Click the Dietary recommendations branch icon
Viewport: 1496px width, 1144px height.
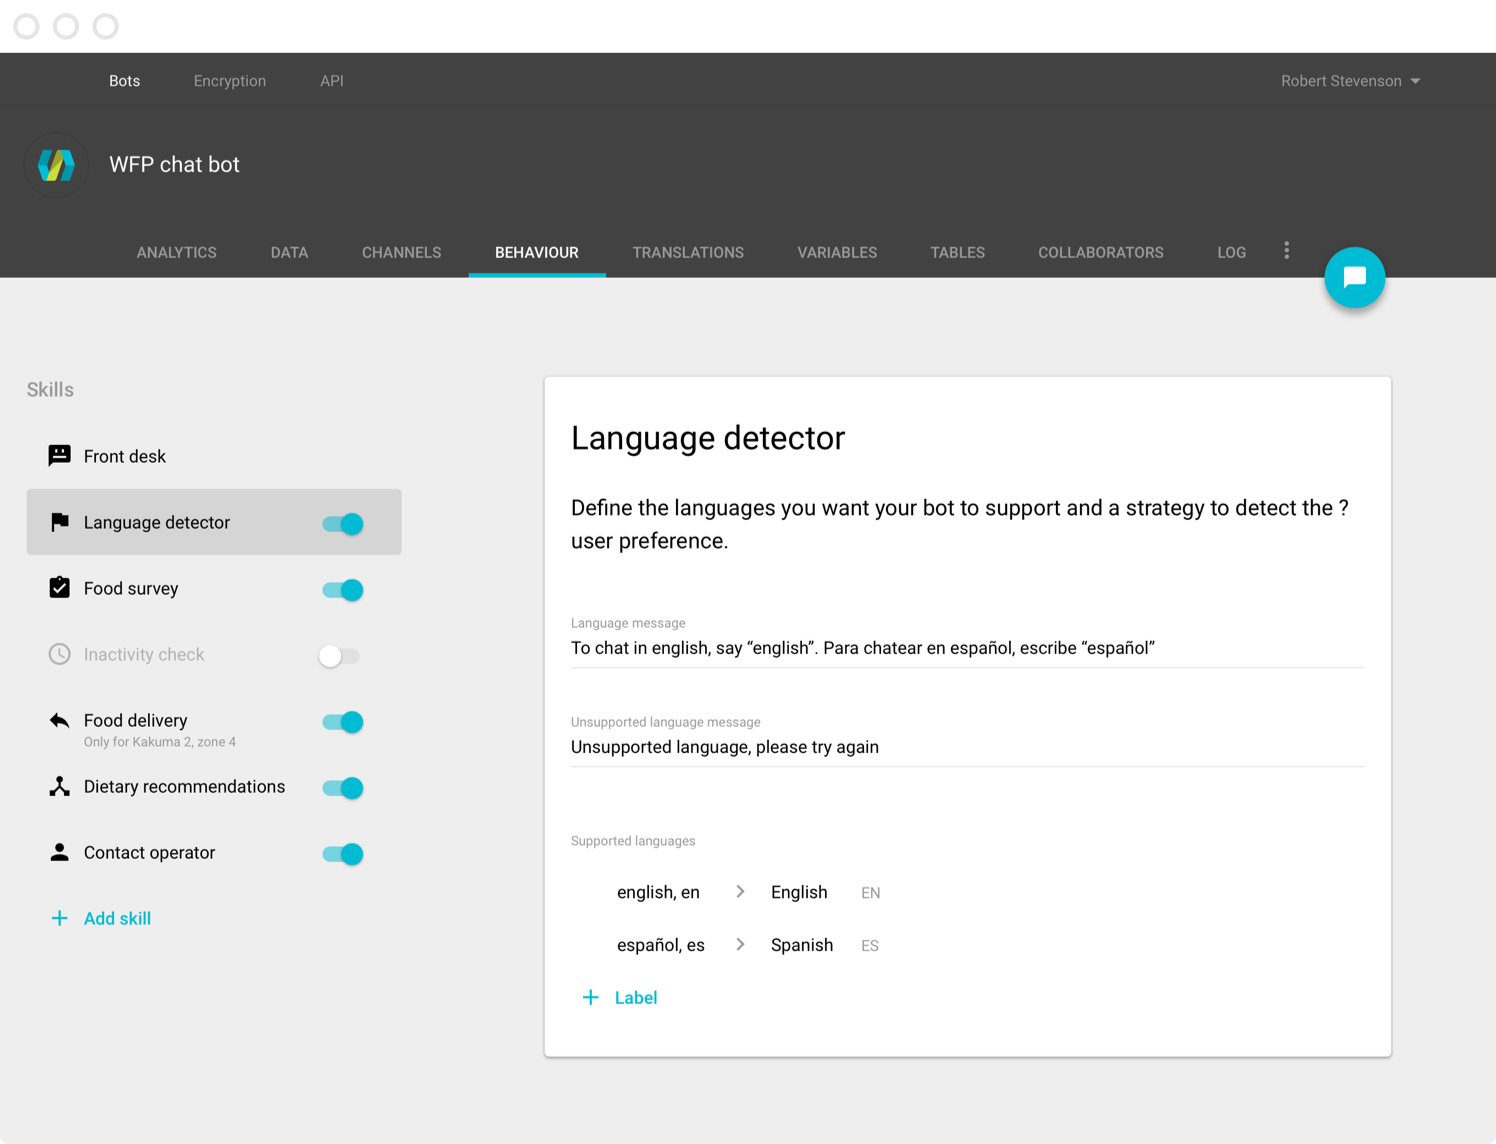coord(60,786)
